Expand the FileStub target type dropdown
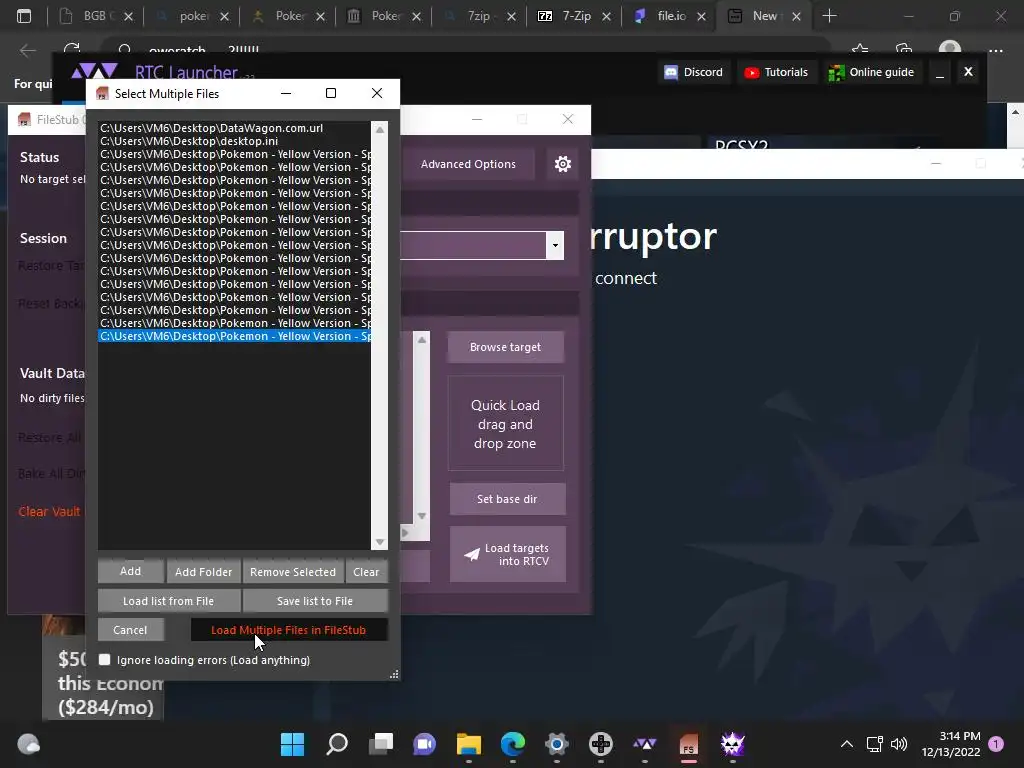 (x=555, y=246)
